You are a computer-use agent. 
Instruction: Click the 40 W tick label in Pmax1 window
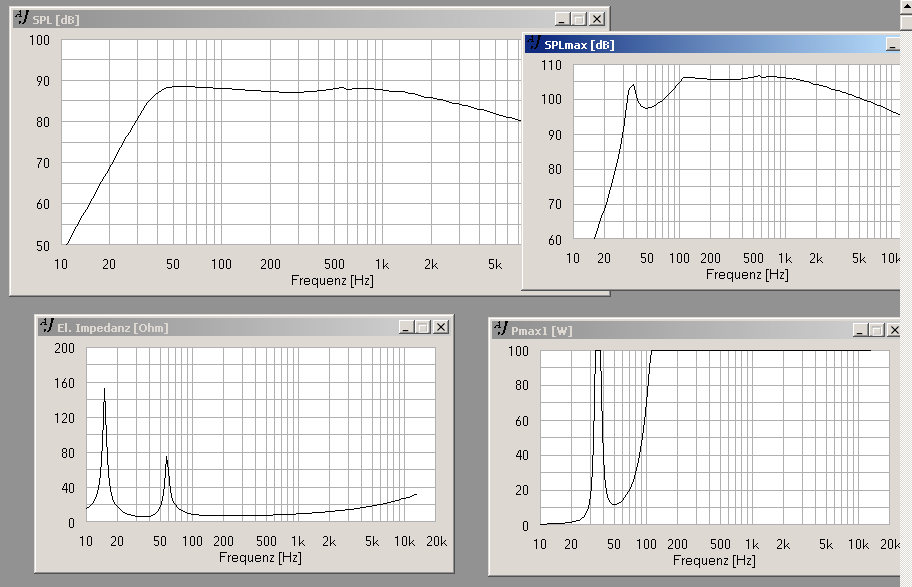coord(522,456)
